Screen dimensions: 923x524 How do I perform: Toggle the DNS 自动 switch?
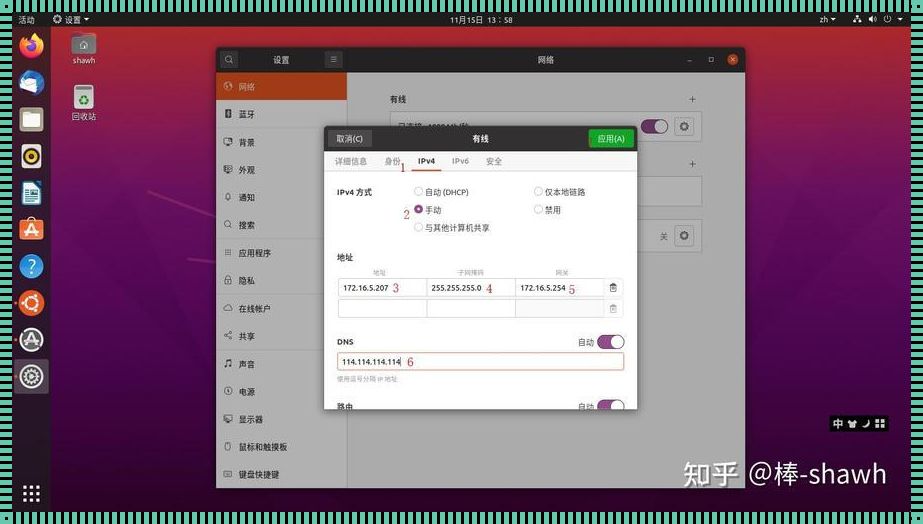[x=610, y=341]
